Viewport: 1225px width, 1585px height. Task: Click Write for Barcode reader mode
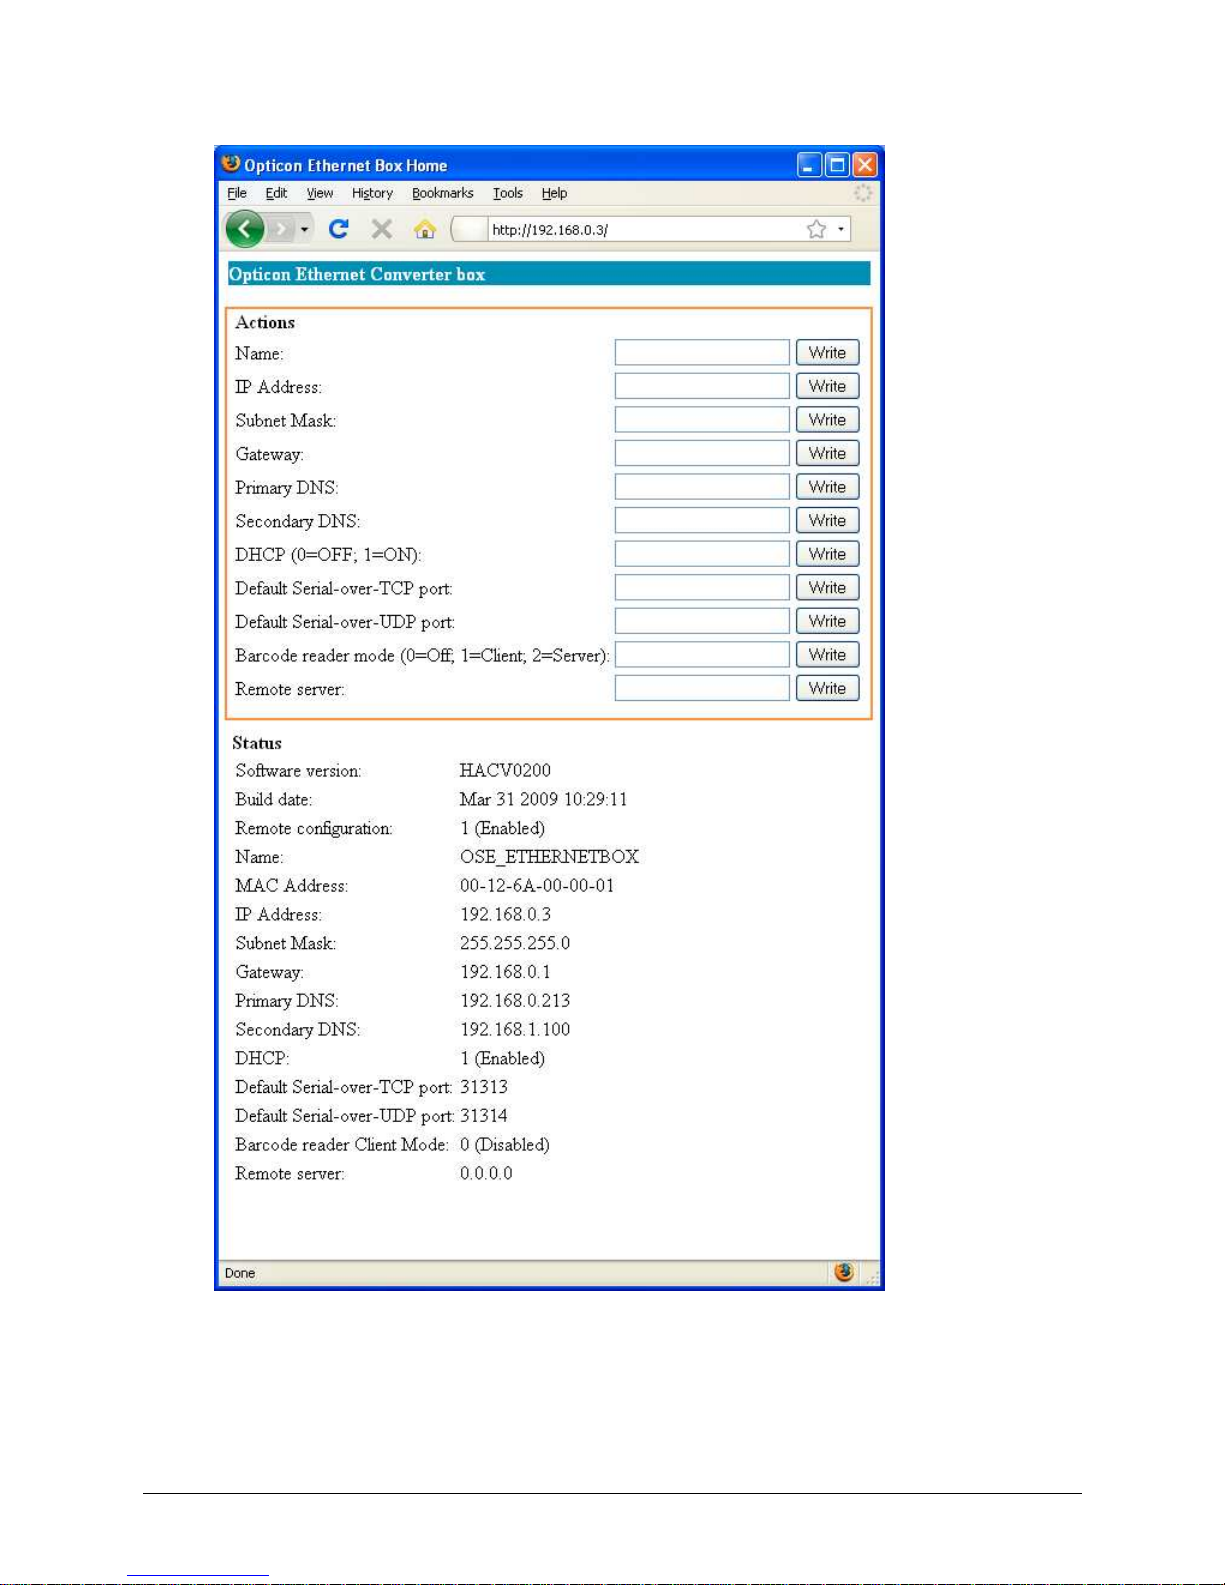point(827,655)
